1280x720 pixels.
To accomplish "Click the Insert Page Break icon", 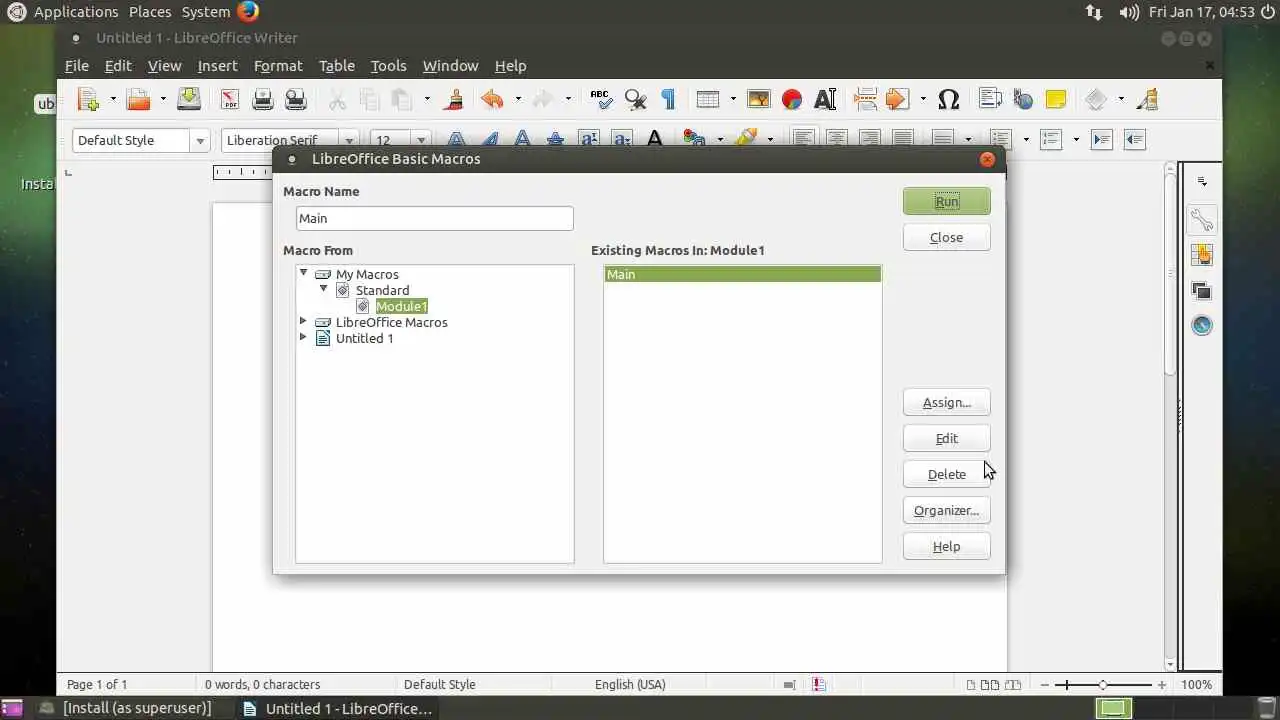I will click(865, 99).
